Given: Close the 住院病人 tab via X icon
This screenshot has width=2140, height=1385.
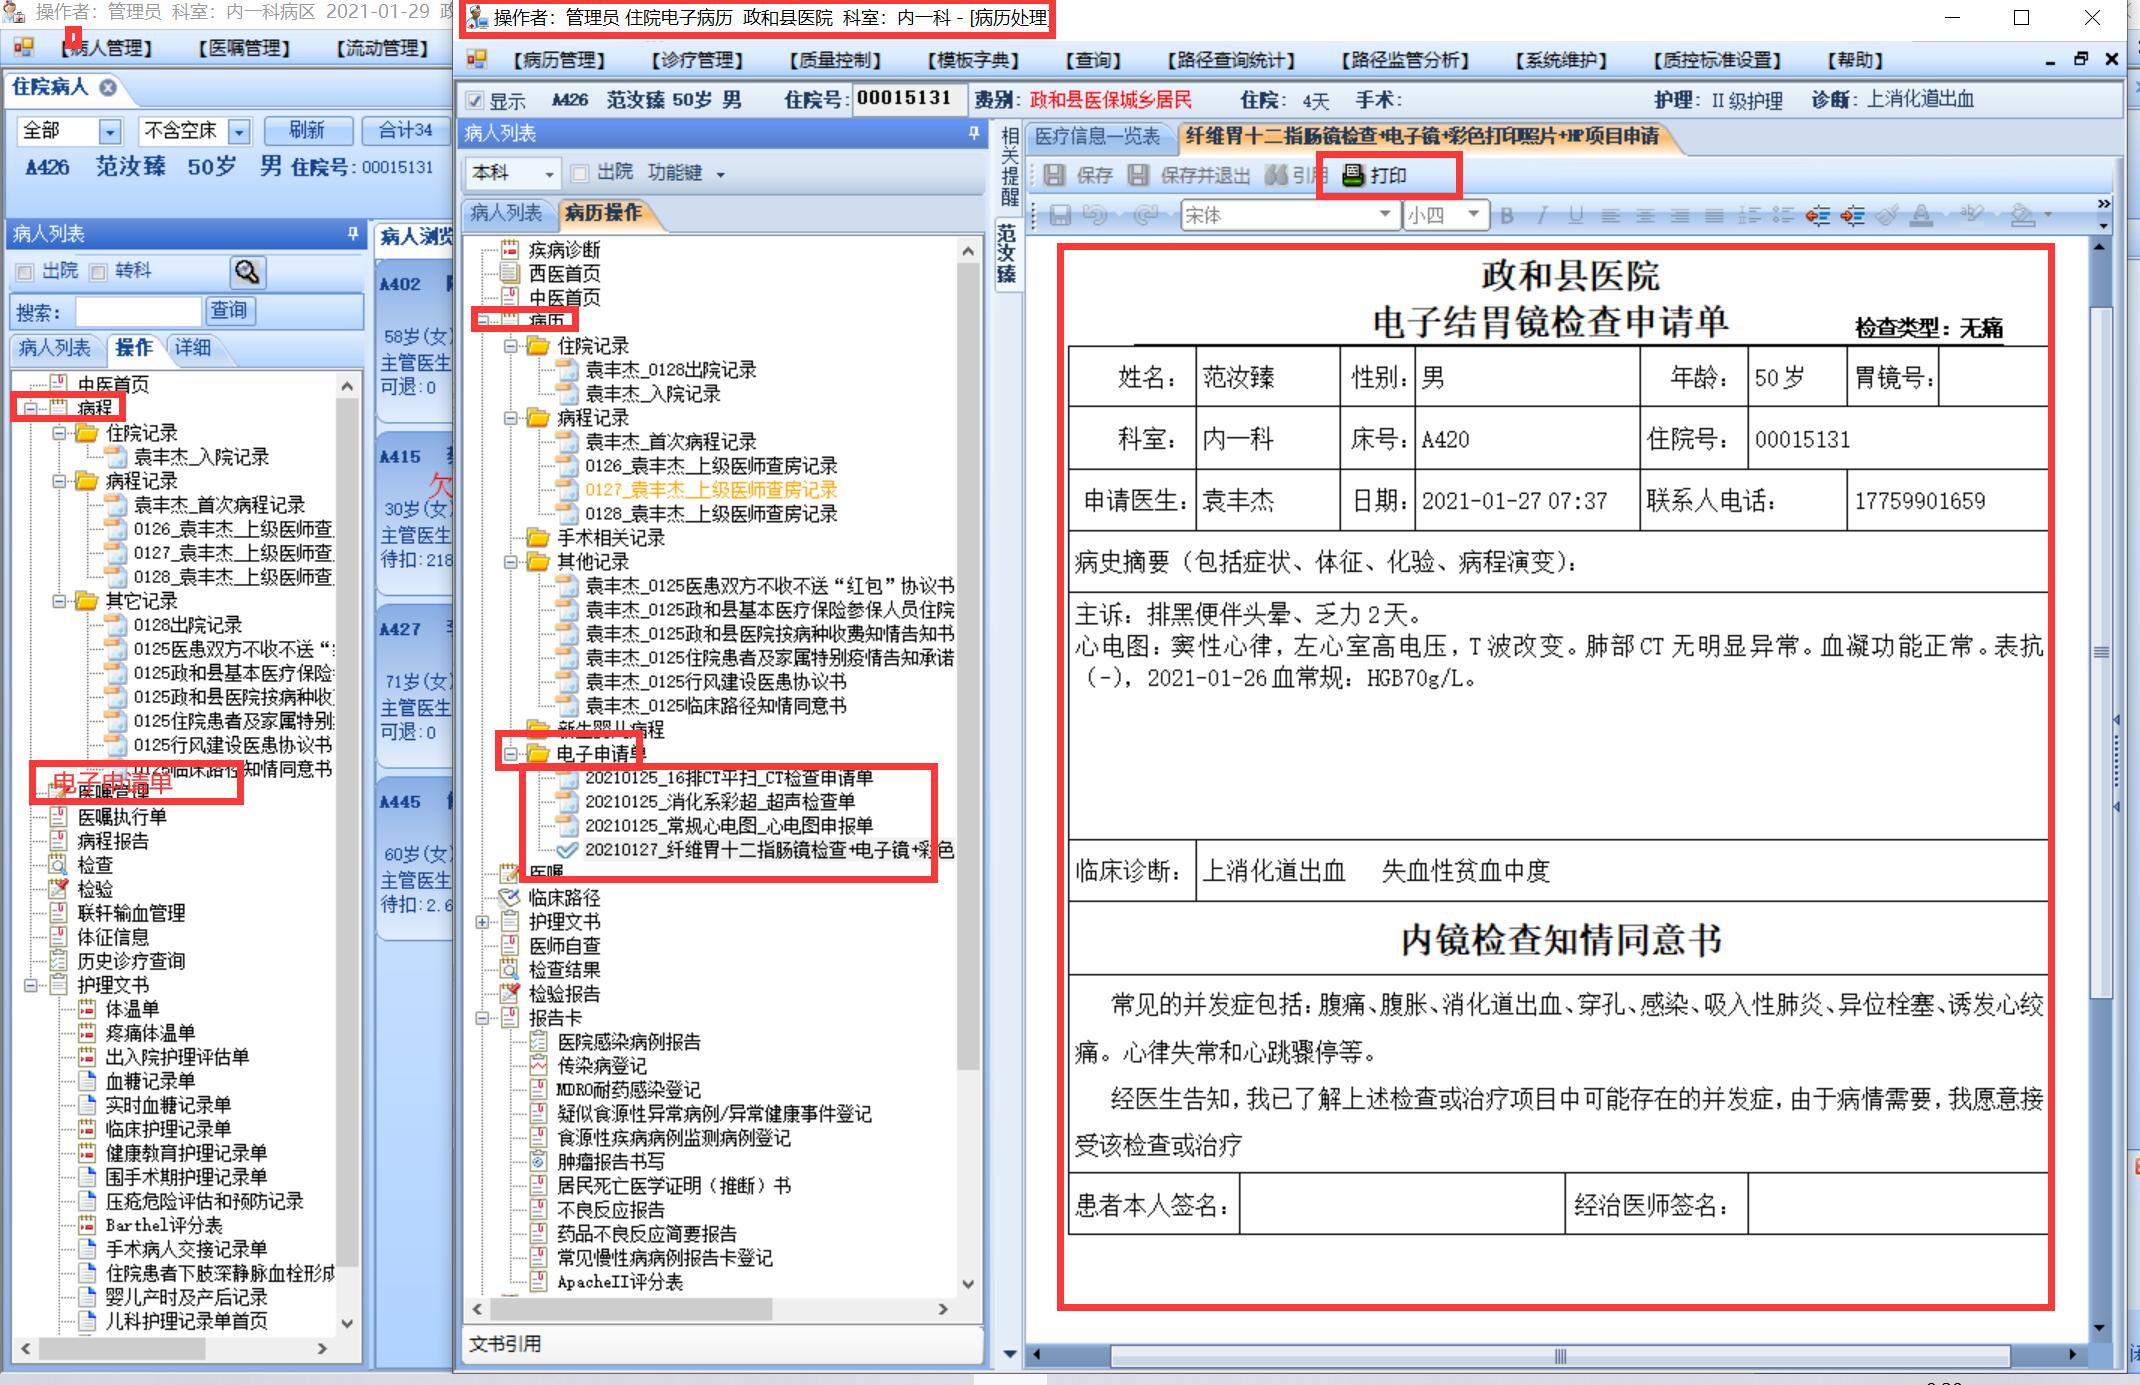Looking at the screenshot, I should point(108,87).
